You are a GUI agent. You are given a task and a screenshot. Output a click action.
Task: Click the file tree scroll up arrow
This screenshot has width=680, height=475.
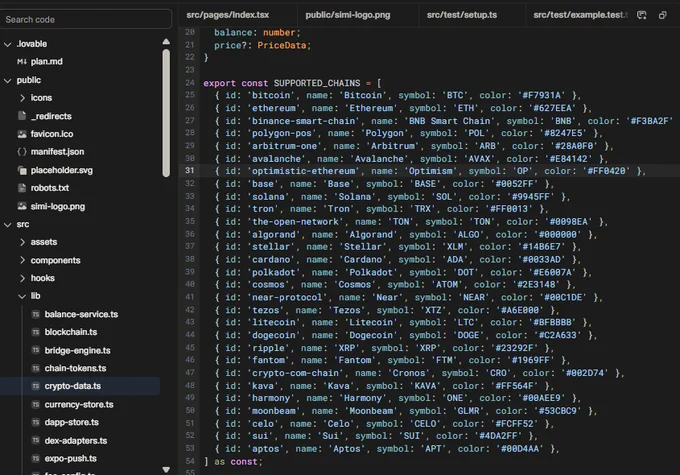pyautogui.click(x=166, y=42)
